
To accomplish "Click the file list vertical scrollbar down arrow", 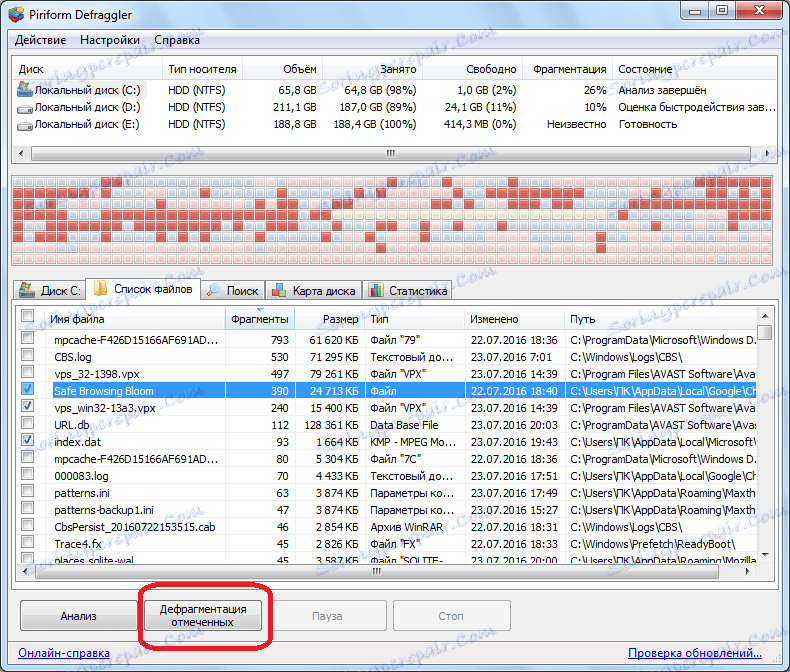I will pyautogui.click(x=765, y=554).
